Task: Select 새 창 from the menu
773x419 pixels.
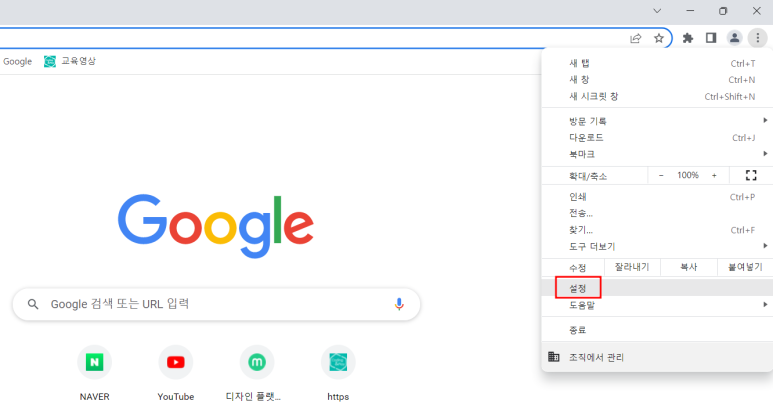Action: click(x=657, y=79)
